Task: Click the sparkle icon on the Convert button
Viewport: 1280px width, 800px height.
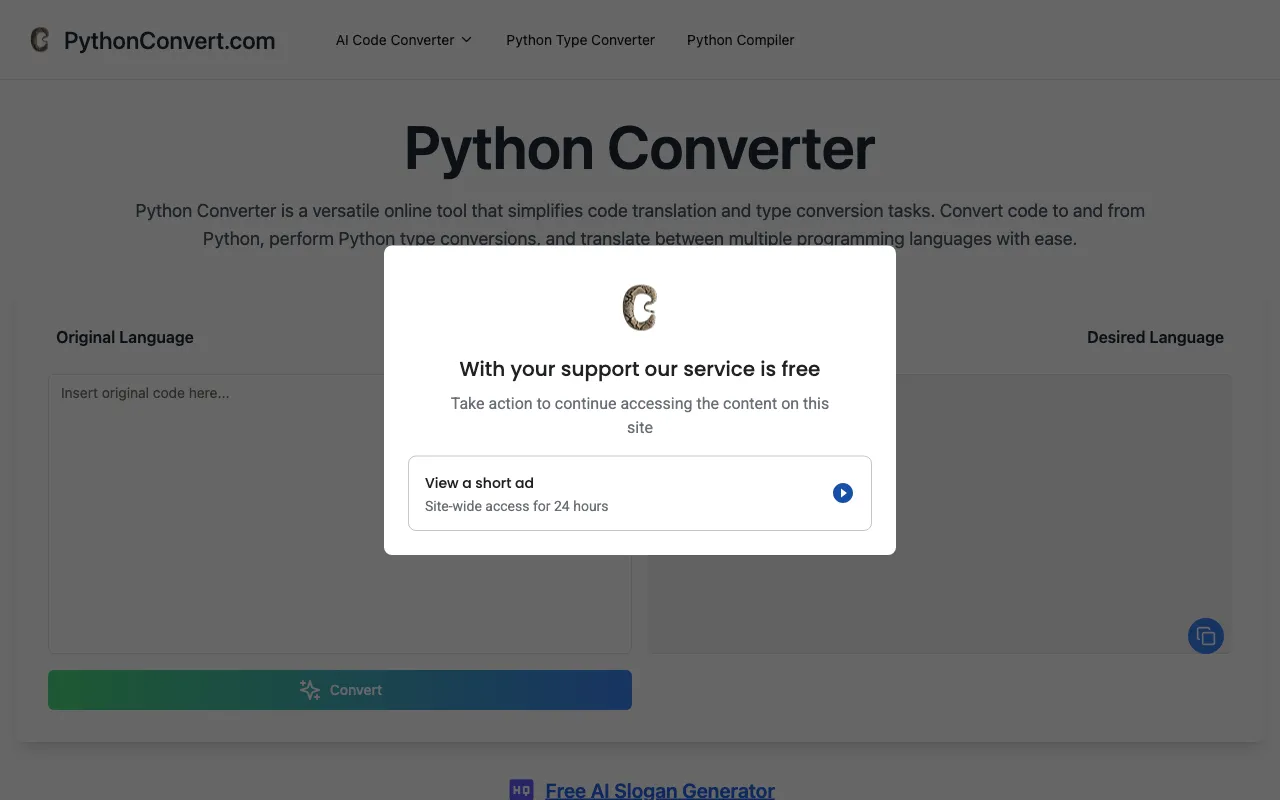Action: tap(310, 690)
